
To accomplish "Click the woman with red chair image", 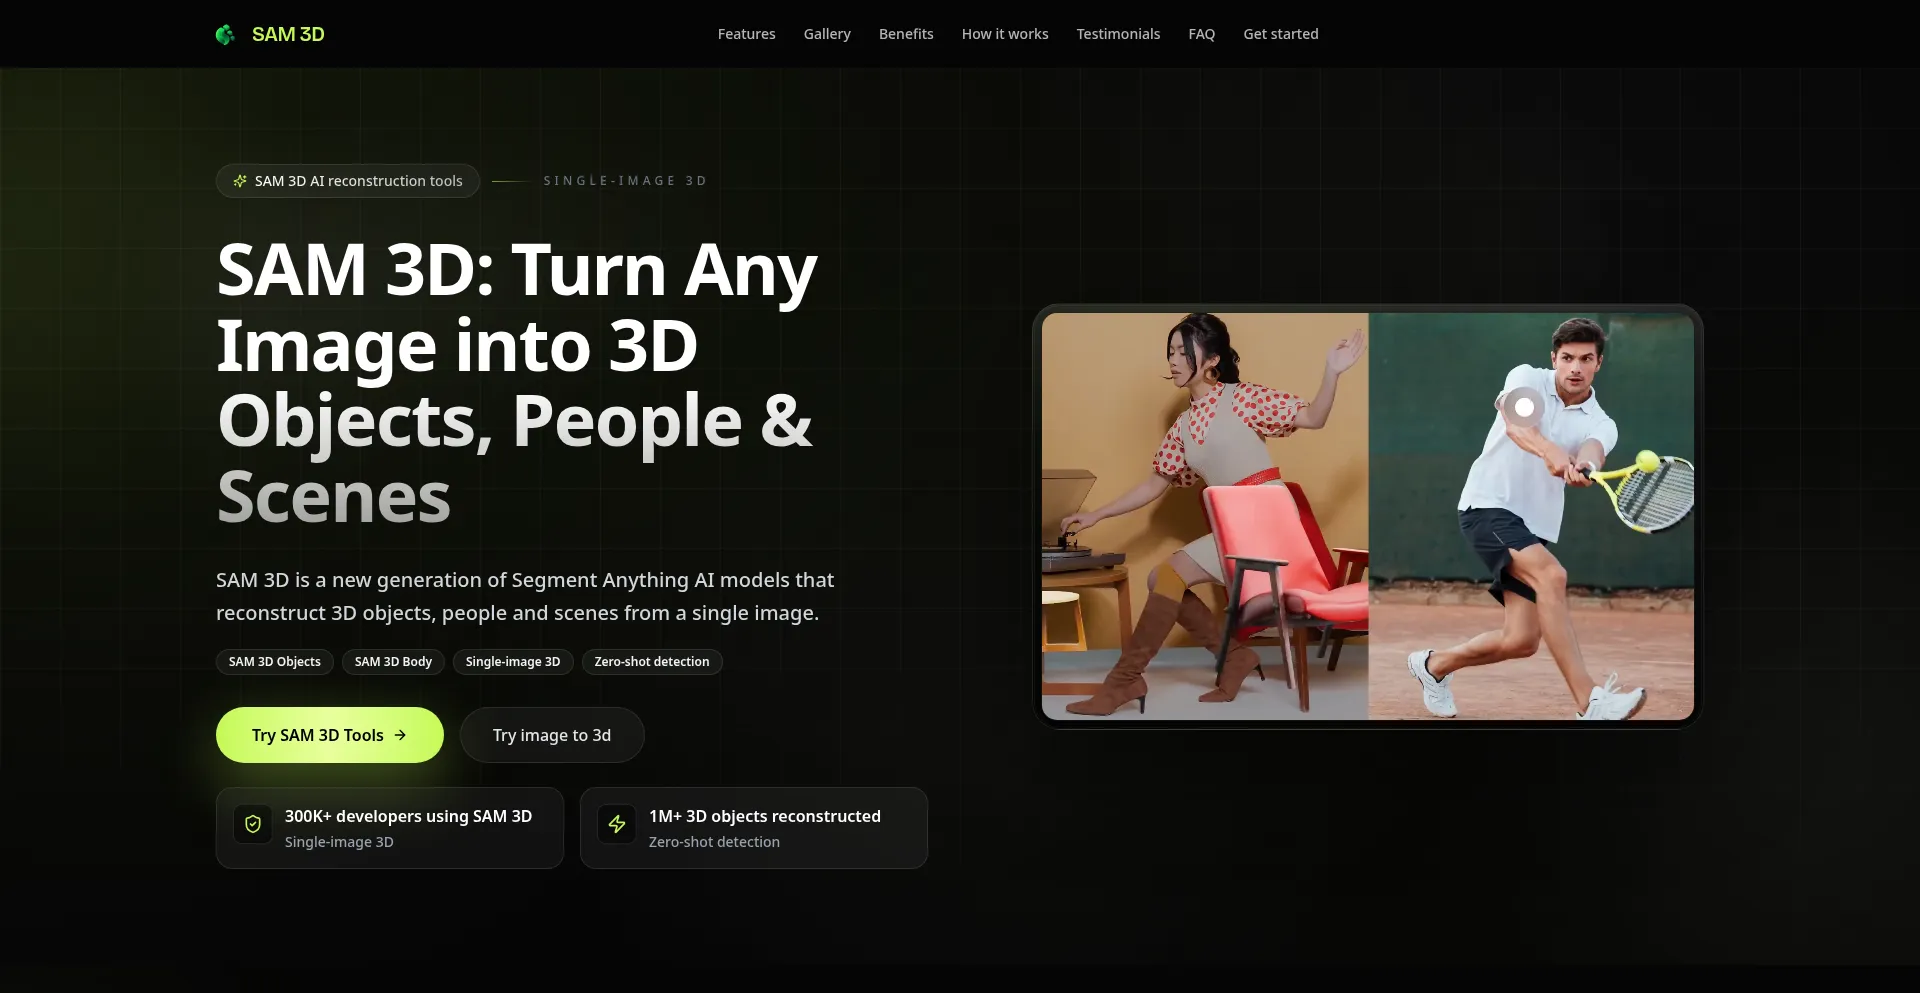I will [x=1205, y=516].
